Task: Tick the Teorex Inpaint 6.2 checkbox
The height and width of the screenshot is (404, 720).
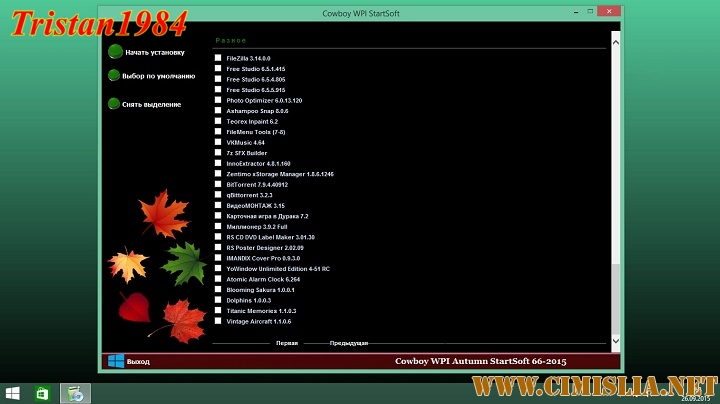Action: coord(218,121)
